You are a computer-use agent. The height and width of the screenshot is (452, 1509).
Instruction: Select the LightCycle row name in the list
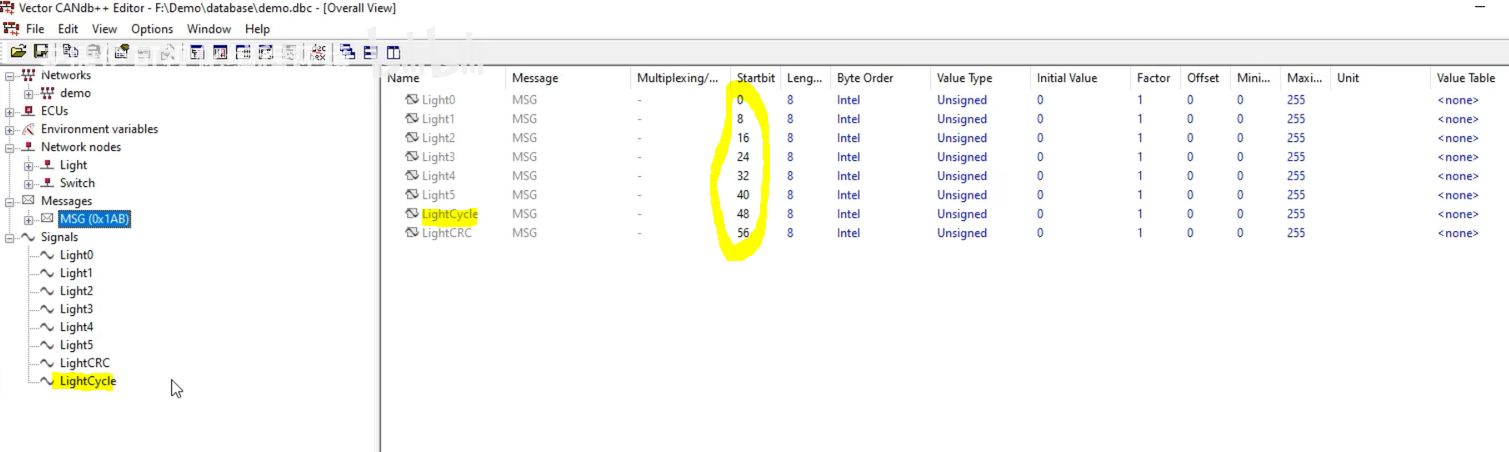tap(450, 214)
